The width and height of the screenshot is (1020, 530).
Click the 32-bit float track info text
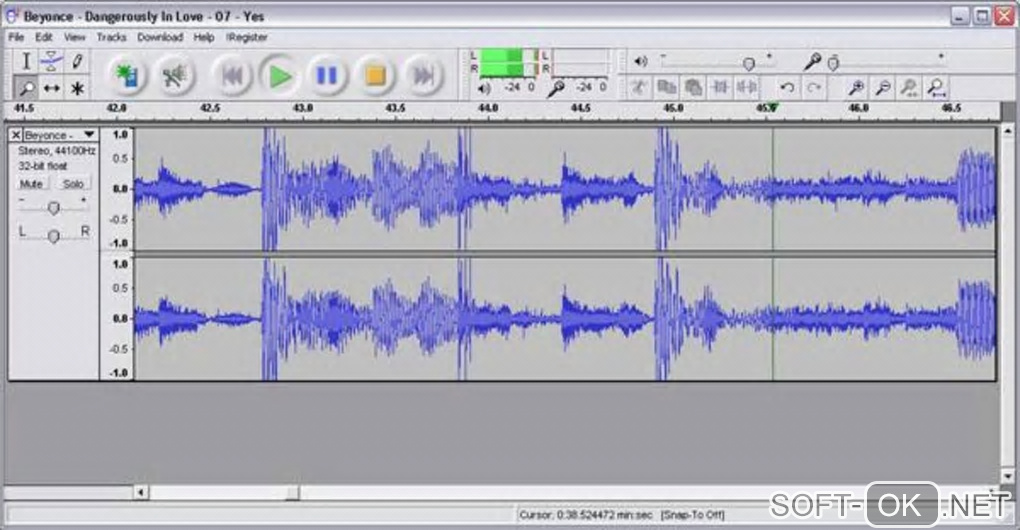pyautogui.click(x=42, y=166)
